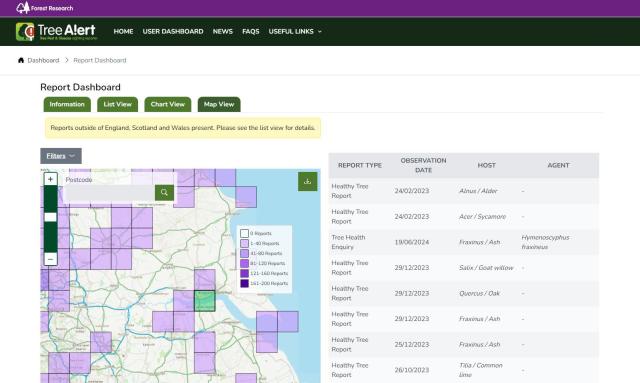Click the postcode search magnifier button
Viewport: 640px width, 383px height.
pos(164,192)
